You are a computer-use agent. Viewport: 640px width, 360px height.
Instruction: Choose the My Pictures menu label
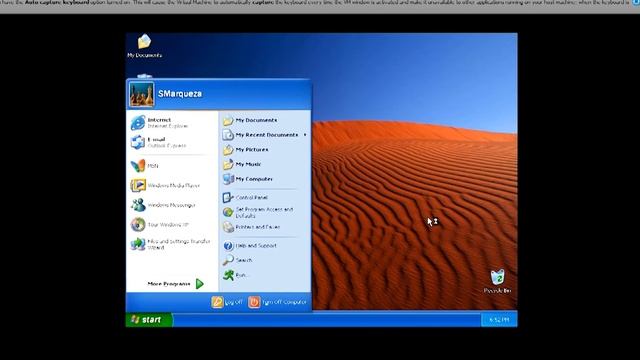252,150
